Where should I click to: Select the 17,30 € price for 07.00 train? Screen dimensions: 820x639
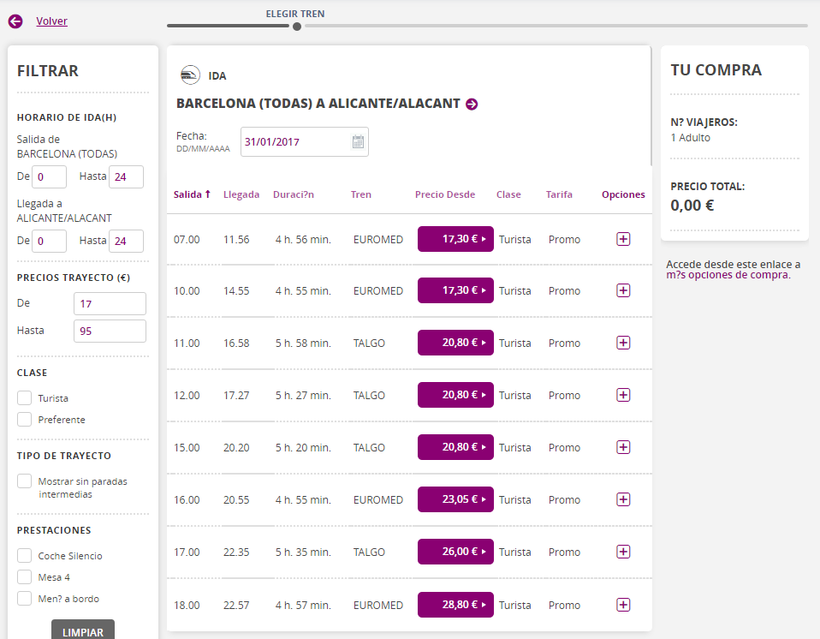click(x=455, y=239)
